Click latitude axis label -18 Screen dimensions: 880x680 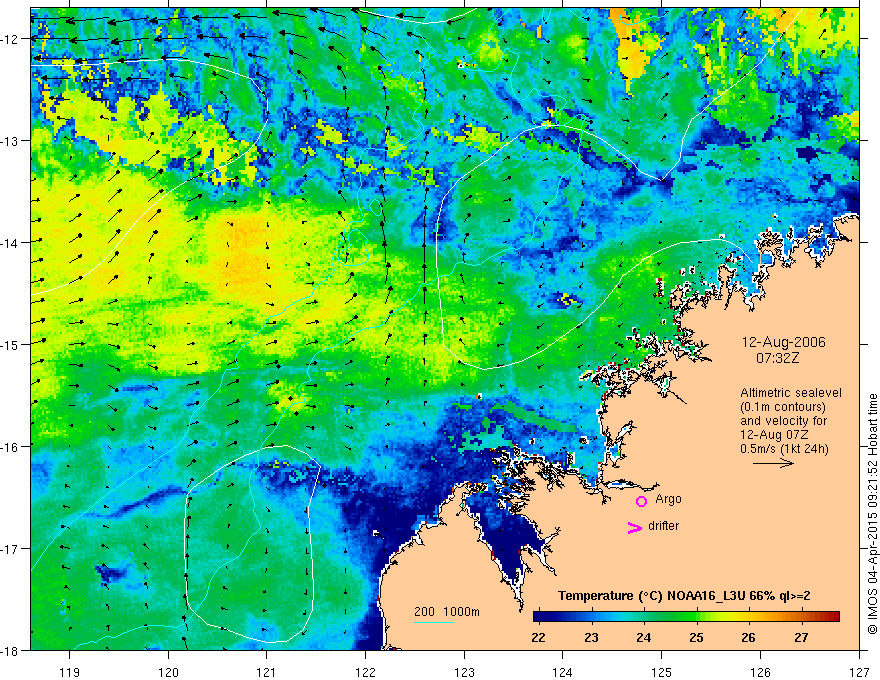pyautogui.click(x=11, y=650)
